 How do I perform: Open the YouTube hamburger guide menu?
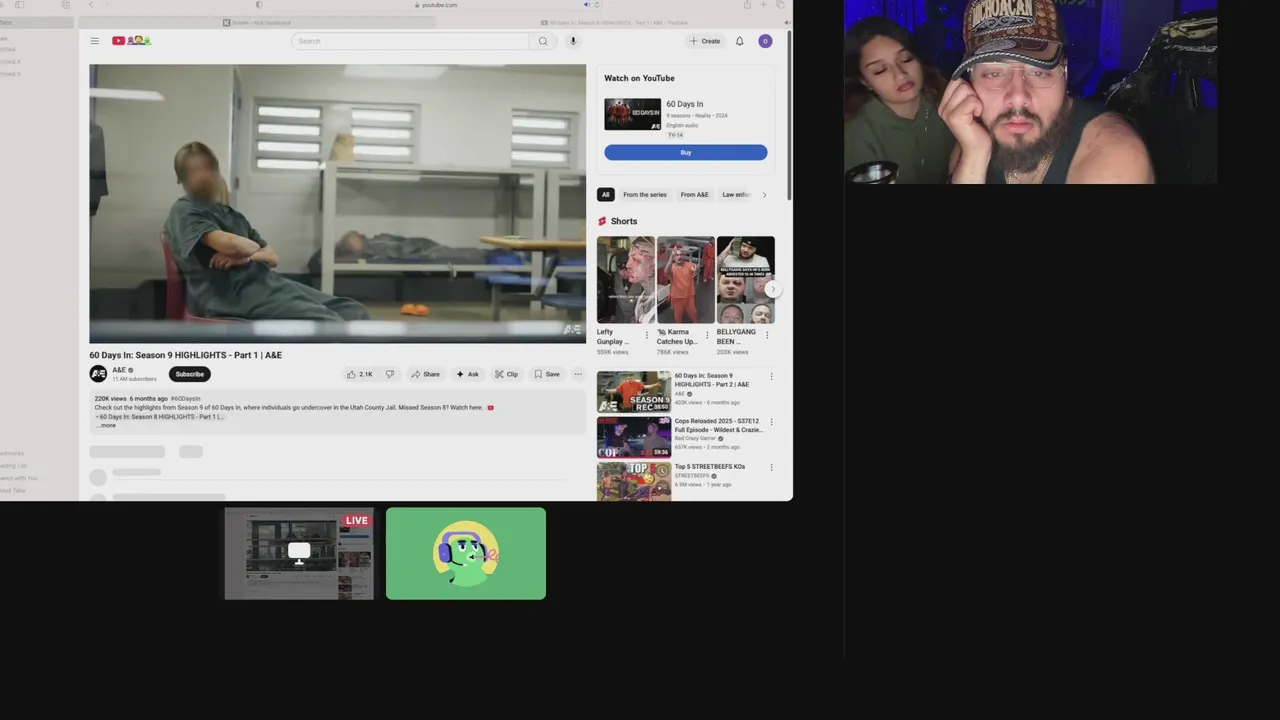[x=94, y=41]
